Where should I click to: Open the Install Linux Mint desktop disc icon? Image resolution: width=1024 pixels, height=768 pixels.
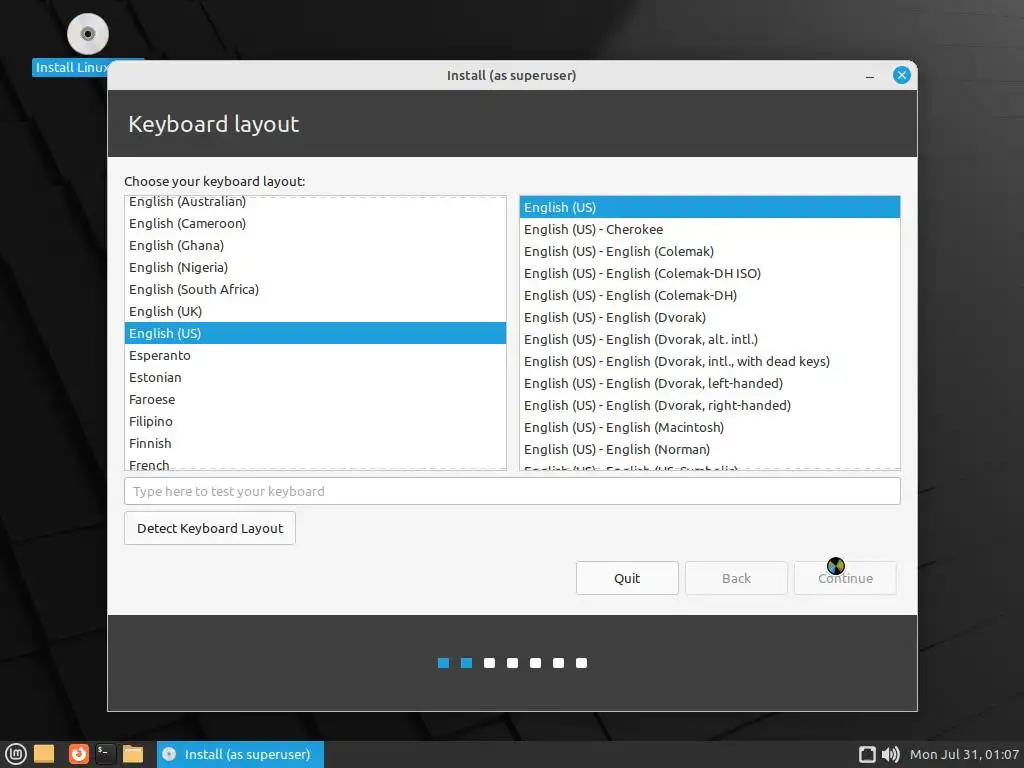click(88, 34)
